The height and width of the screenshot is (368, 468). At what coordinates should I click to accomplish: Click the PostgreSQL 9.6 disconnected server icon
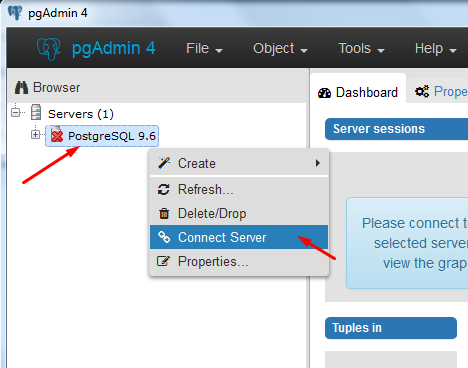point(57,135)
